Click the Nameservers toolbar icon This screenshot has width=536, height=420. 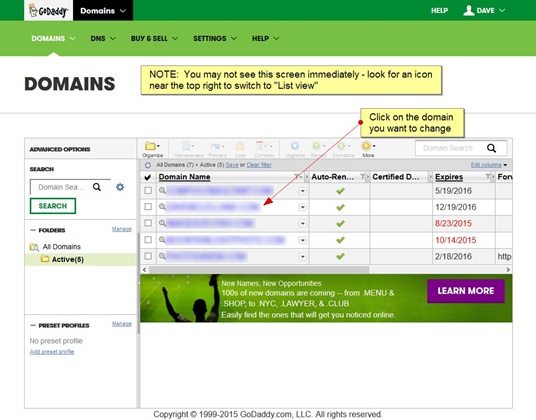188,149
